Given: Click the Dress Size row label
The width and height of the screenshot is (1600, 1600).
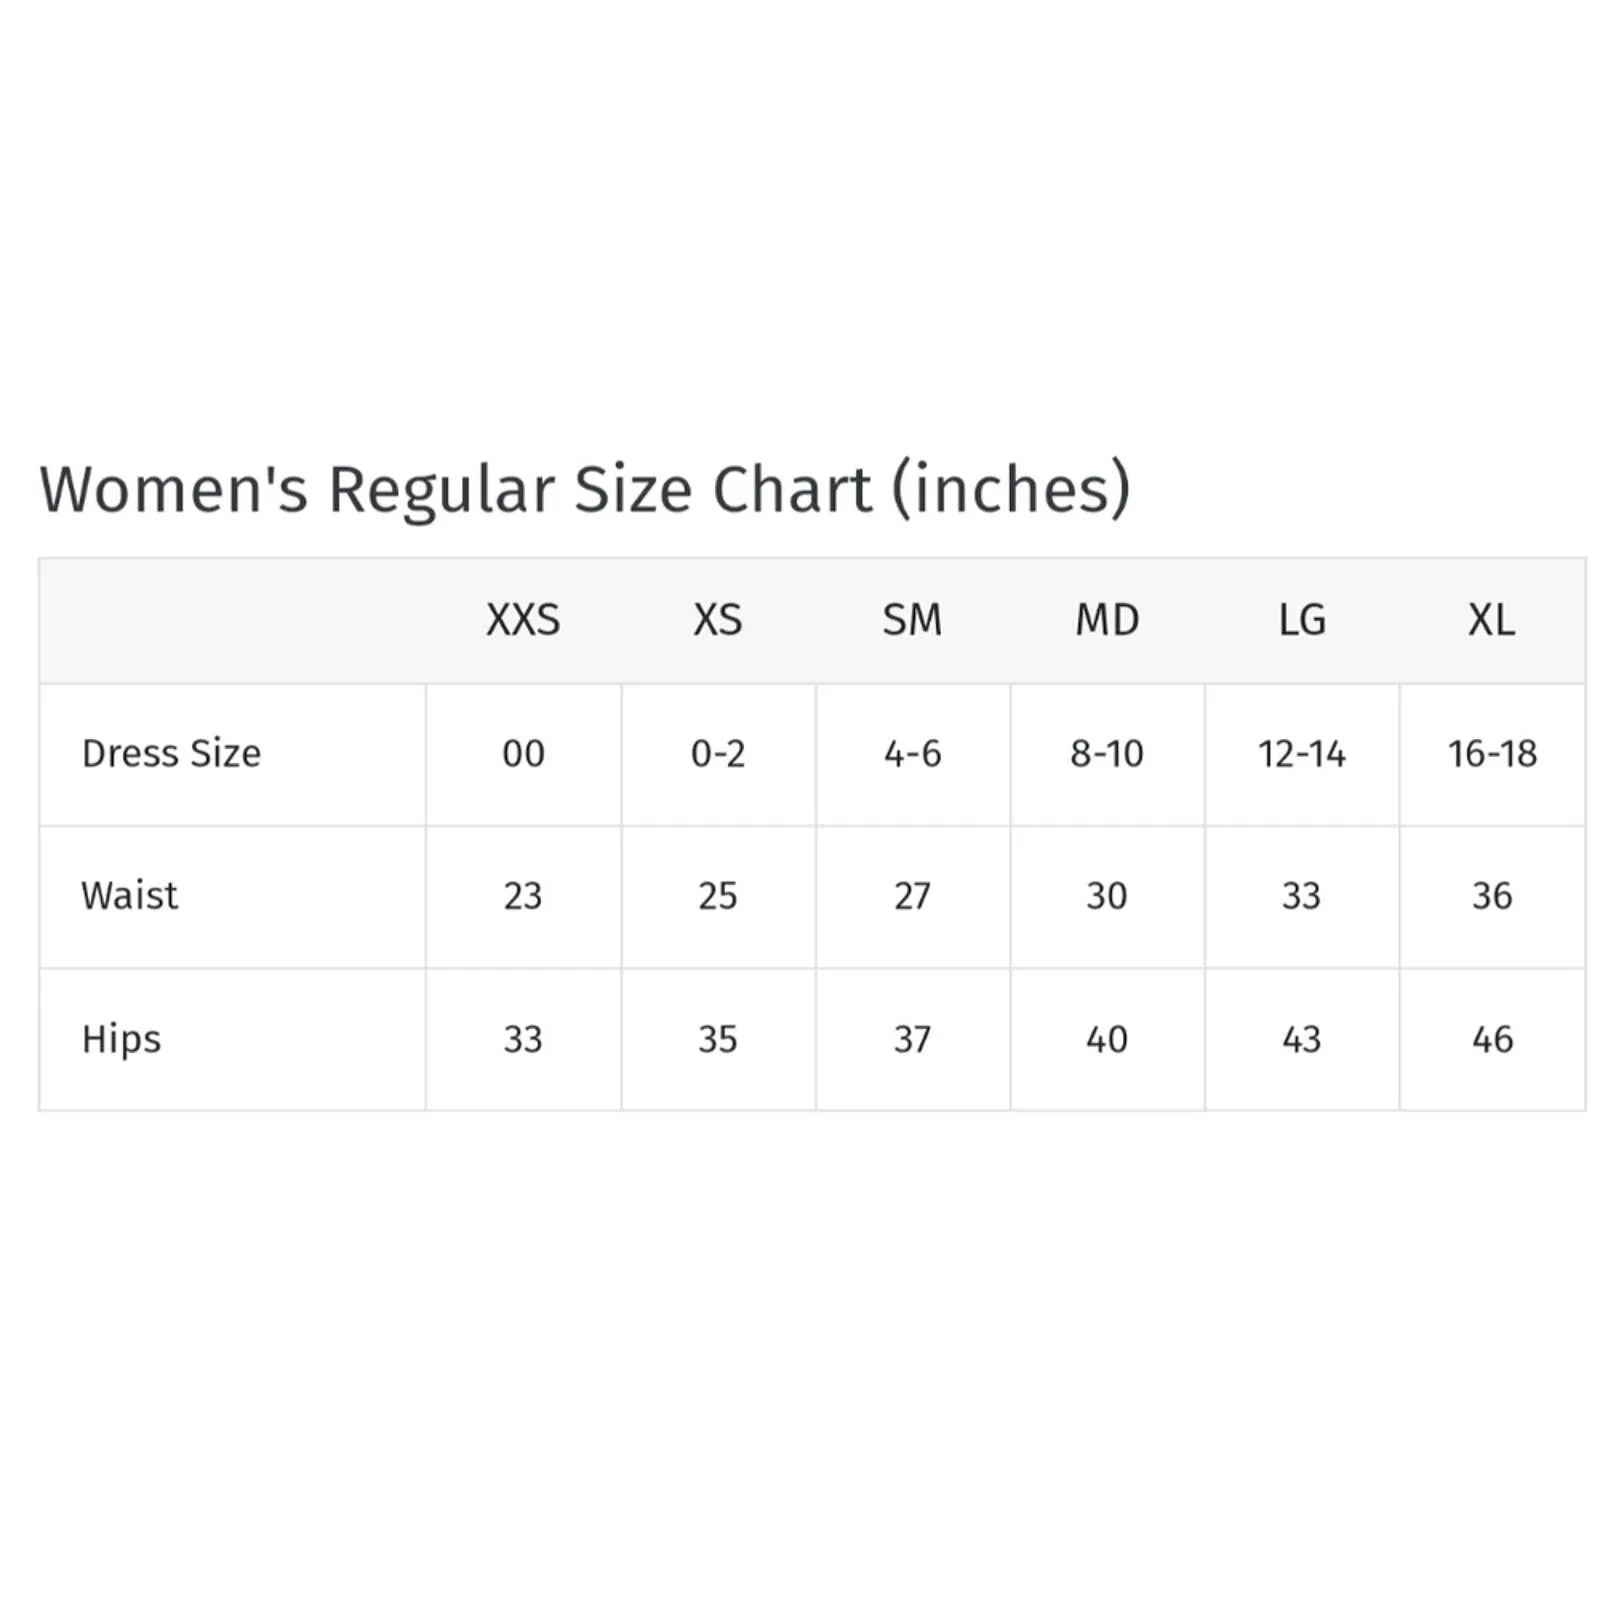Looking at the screenshot, I should [171, 753].
